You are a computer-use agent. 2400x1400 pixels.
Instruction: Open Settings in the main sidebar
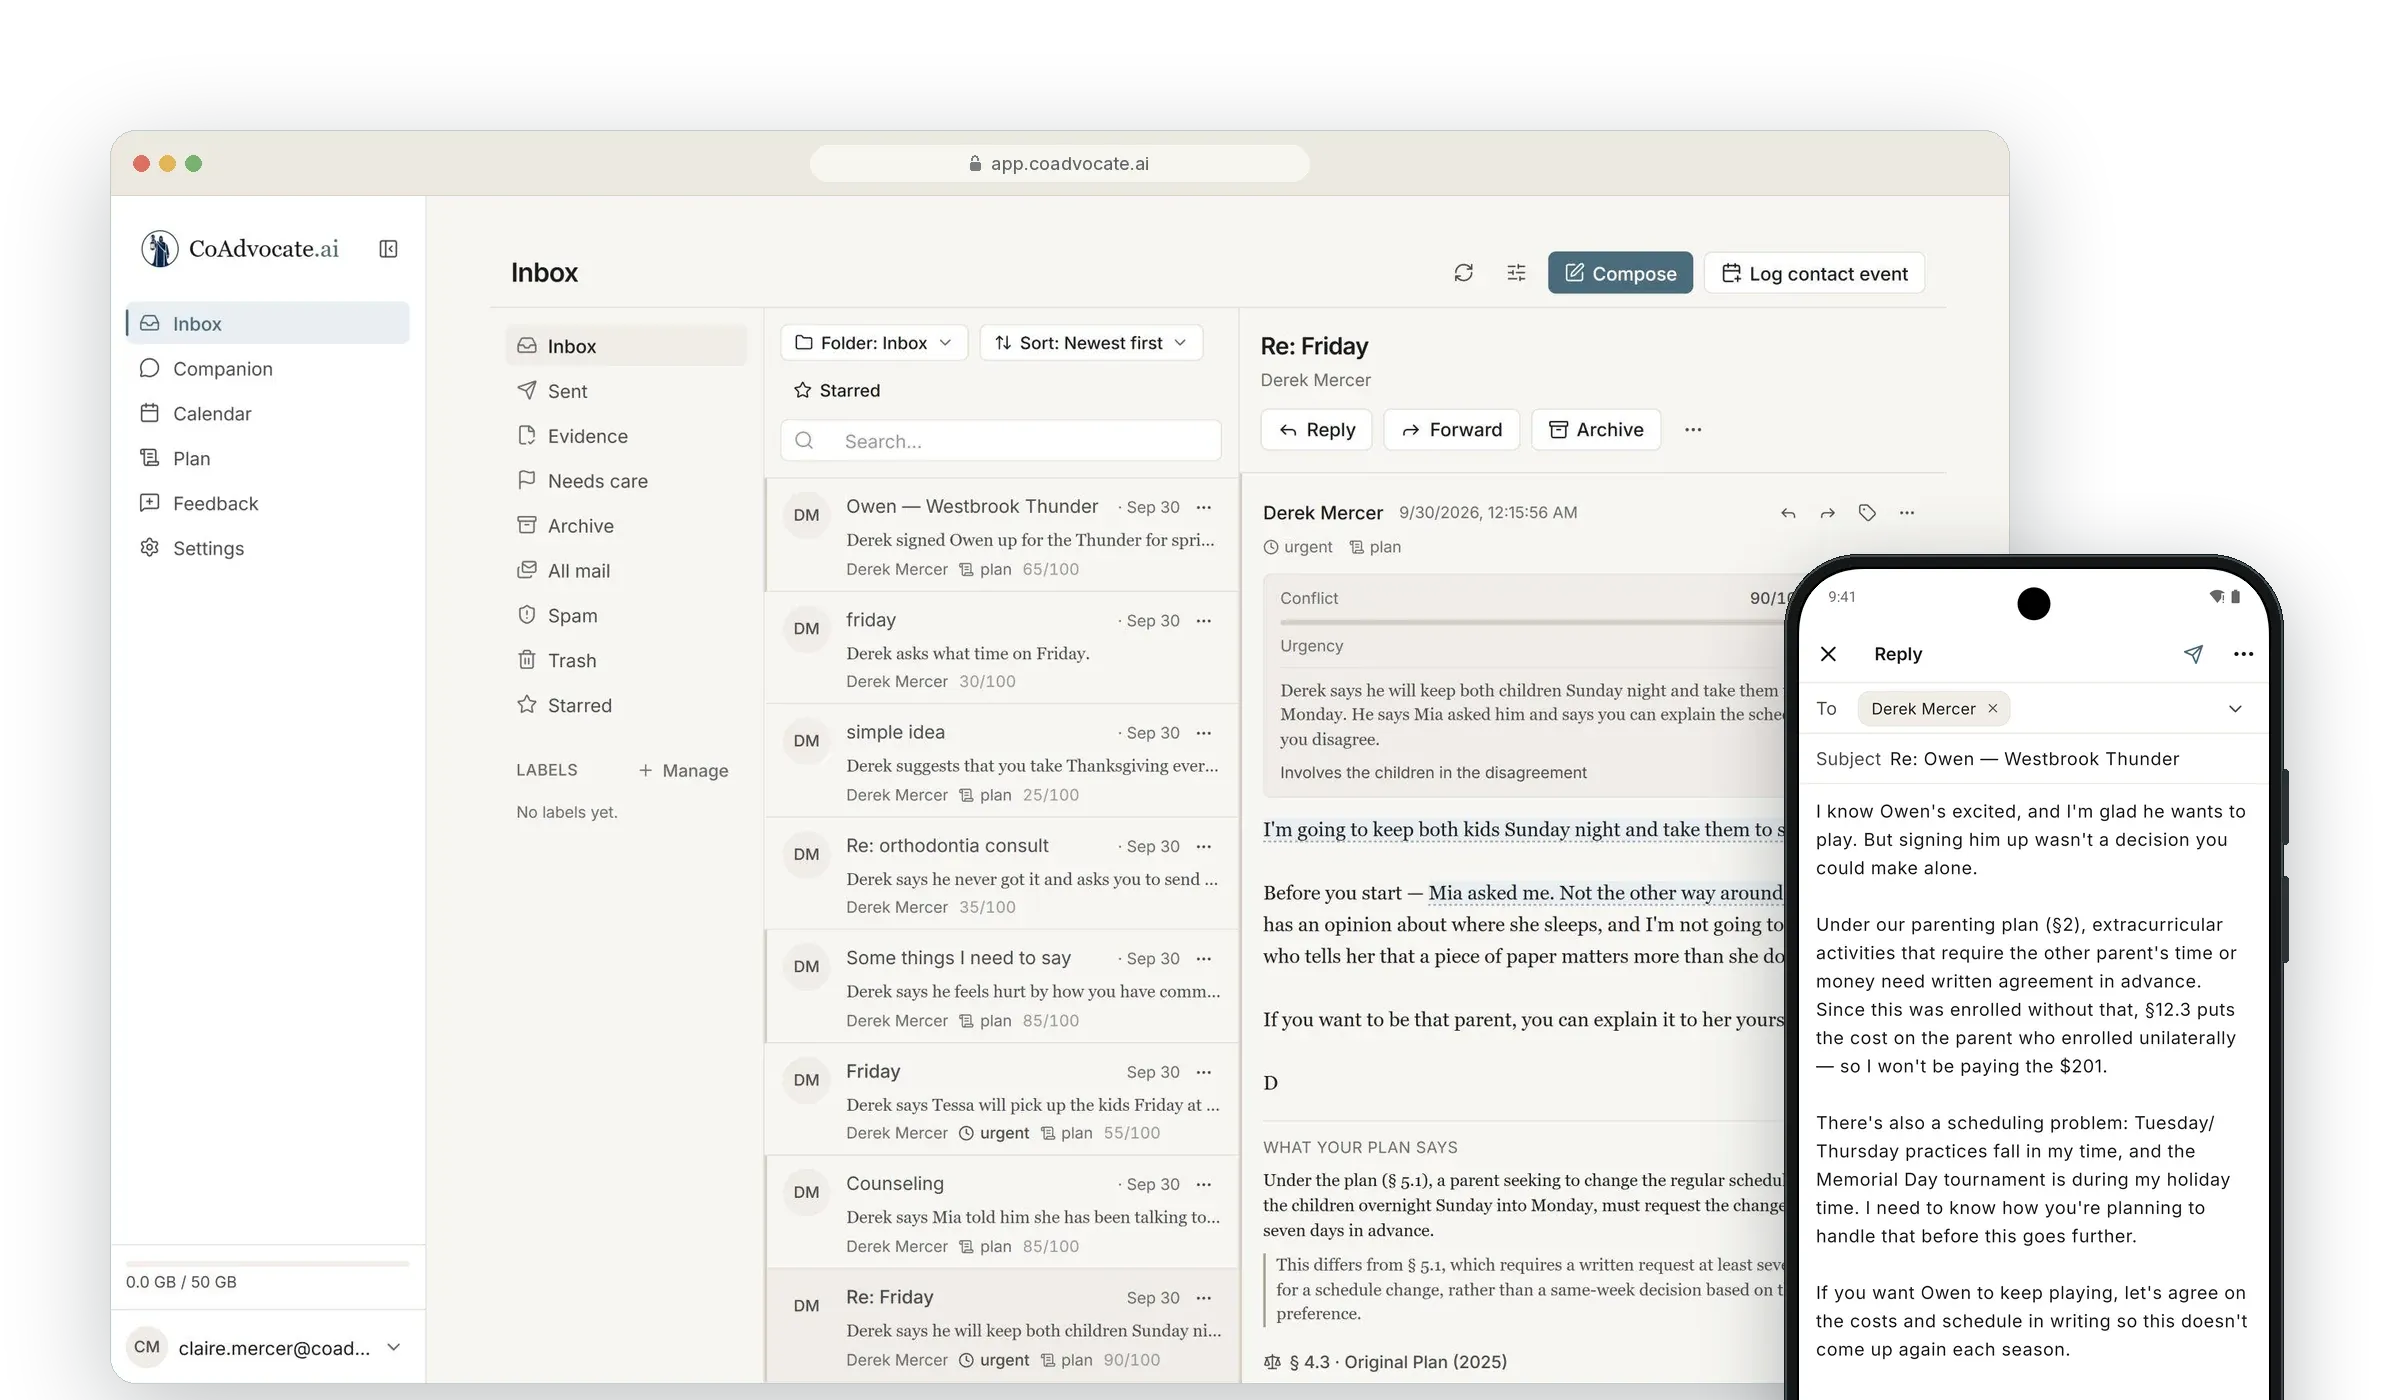tap(267, 549)
